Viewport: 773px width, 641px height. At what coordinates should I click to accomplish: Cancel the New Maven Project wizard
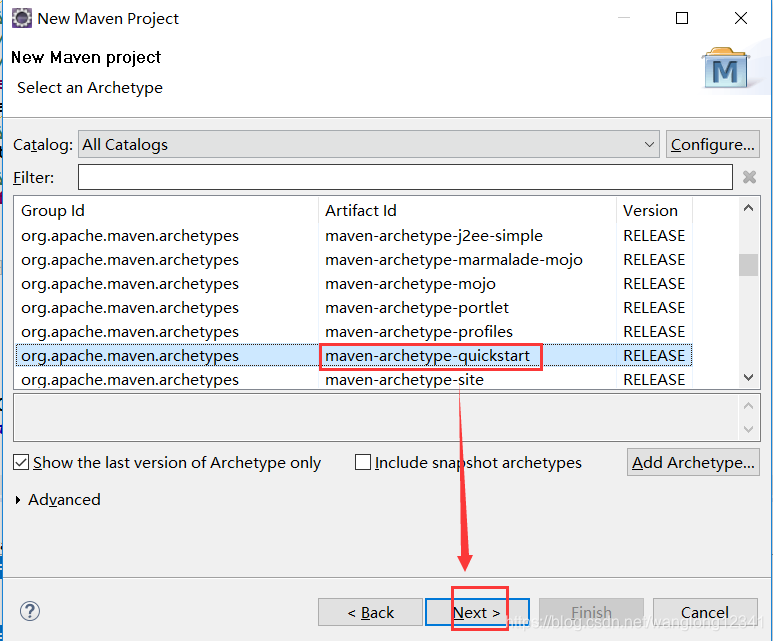pos(705,612)
